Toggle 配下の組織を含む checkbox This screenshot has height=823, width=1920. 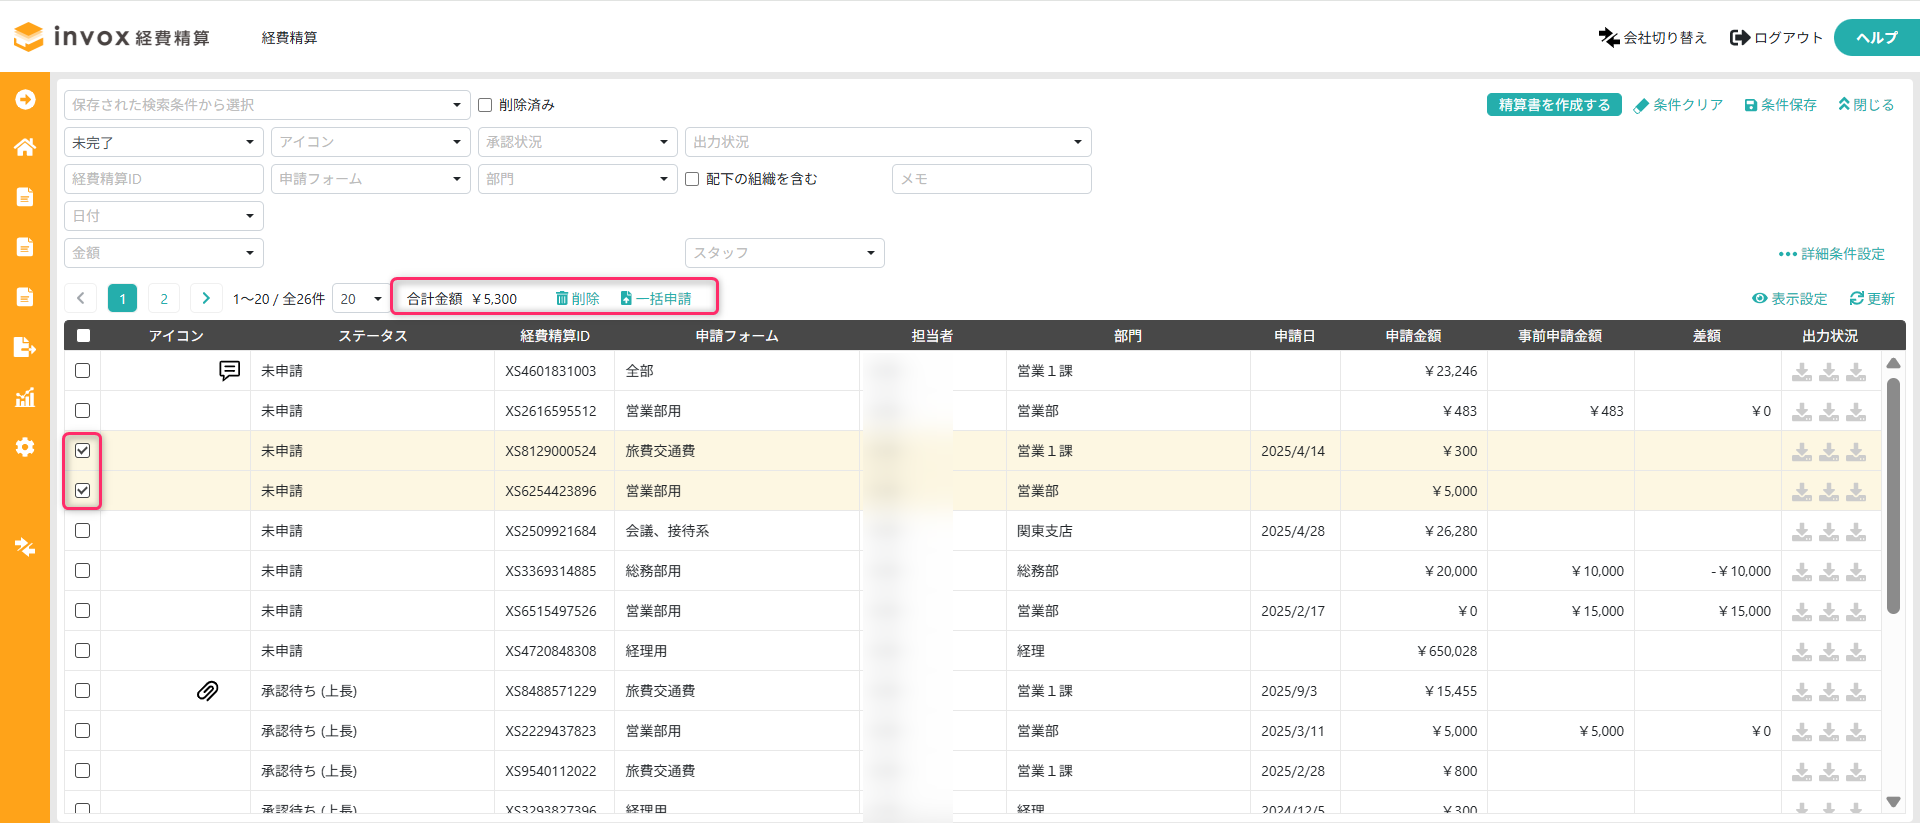692,179
